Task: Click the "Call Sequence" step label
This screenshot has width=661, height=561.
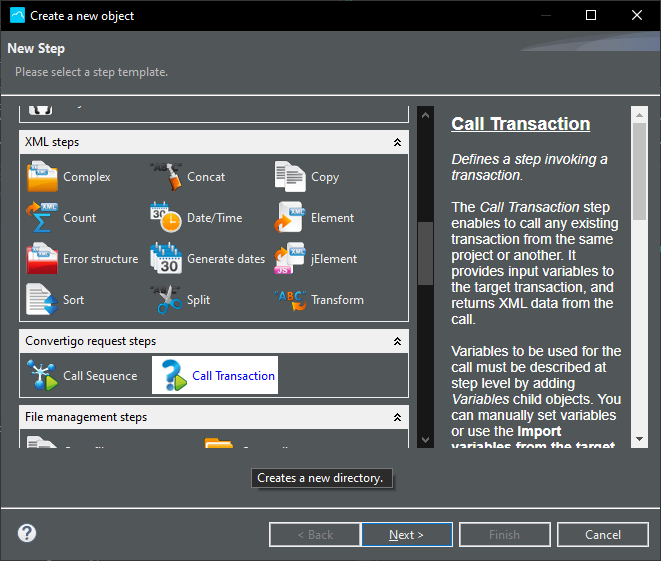Action: pos(100,376)
